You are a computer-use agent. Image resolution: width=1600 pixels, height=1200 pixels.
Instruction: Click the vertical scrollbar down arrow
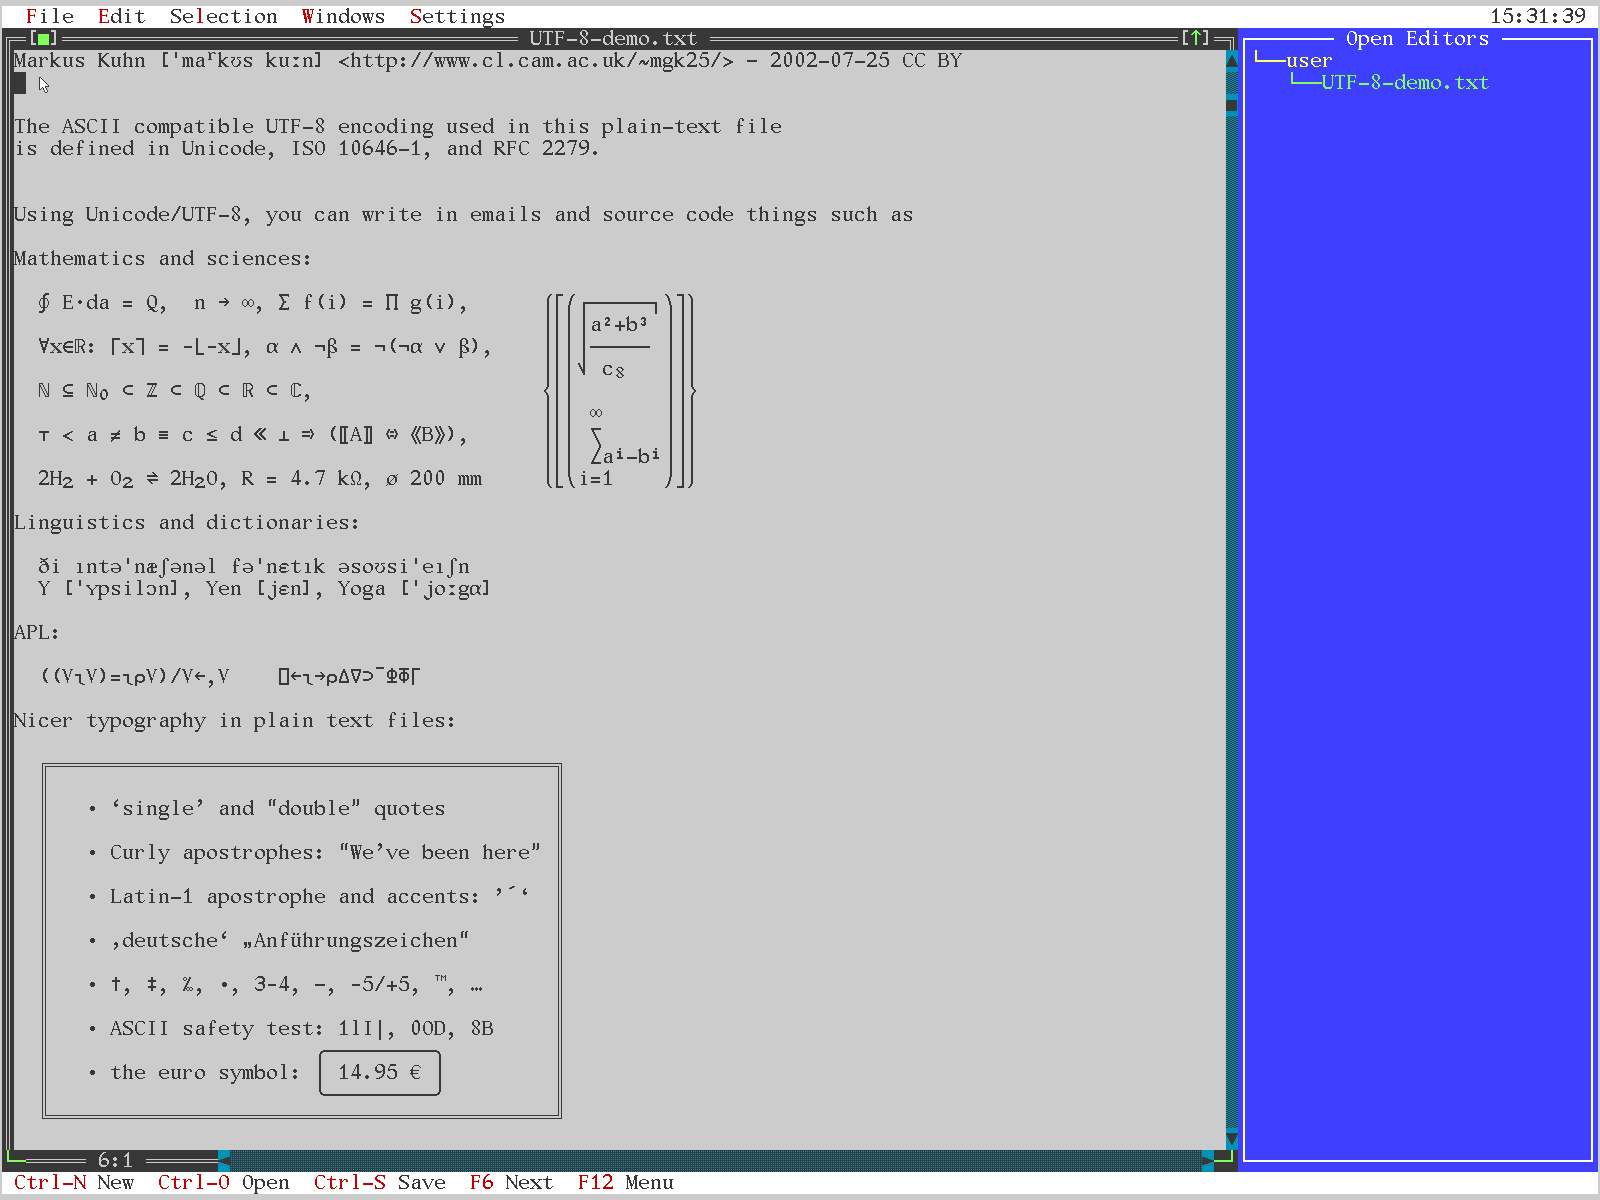point(1232,1138)
